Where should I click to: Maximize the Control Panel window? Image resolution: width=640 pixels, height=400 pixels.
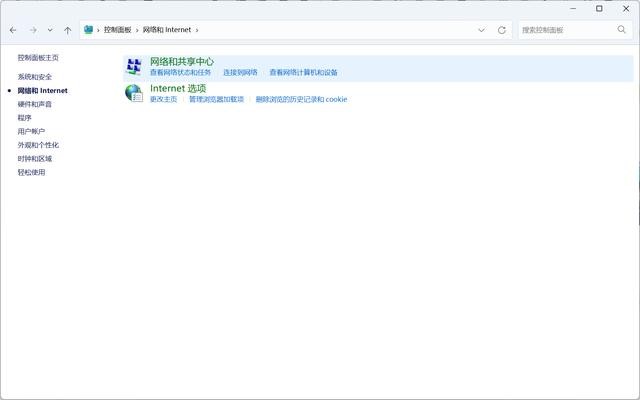click(599, 9)
